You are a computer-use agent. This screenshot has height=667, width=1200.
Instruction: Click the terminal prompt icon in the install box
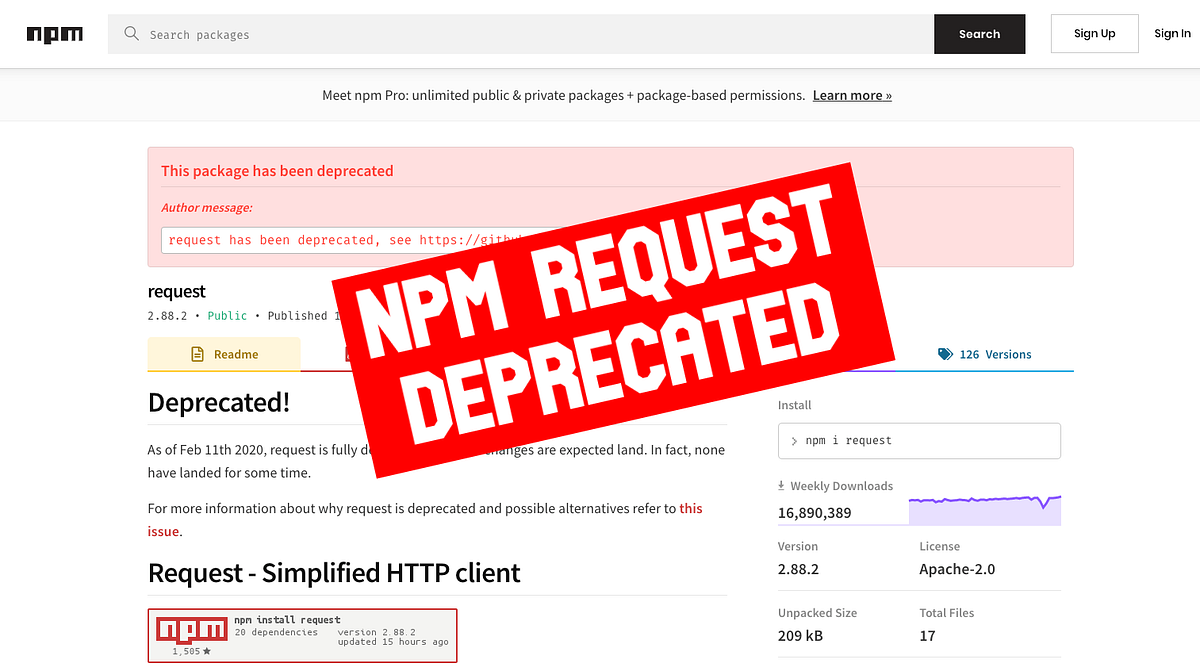click(797, 440)
